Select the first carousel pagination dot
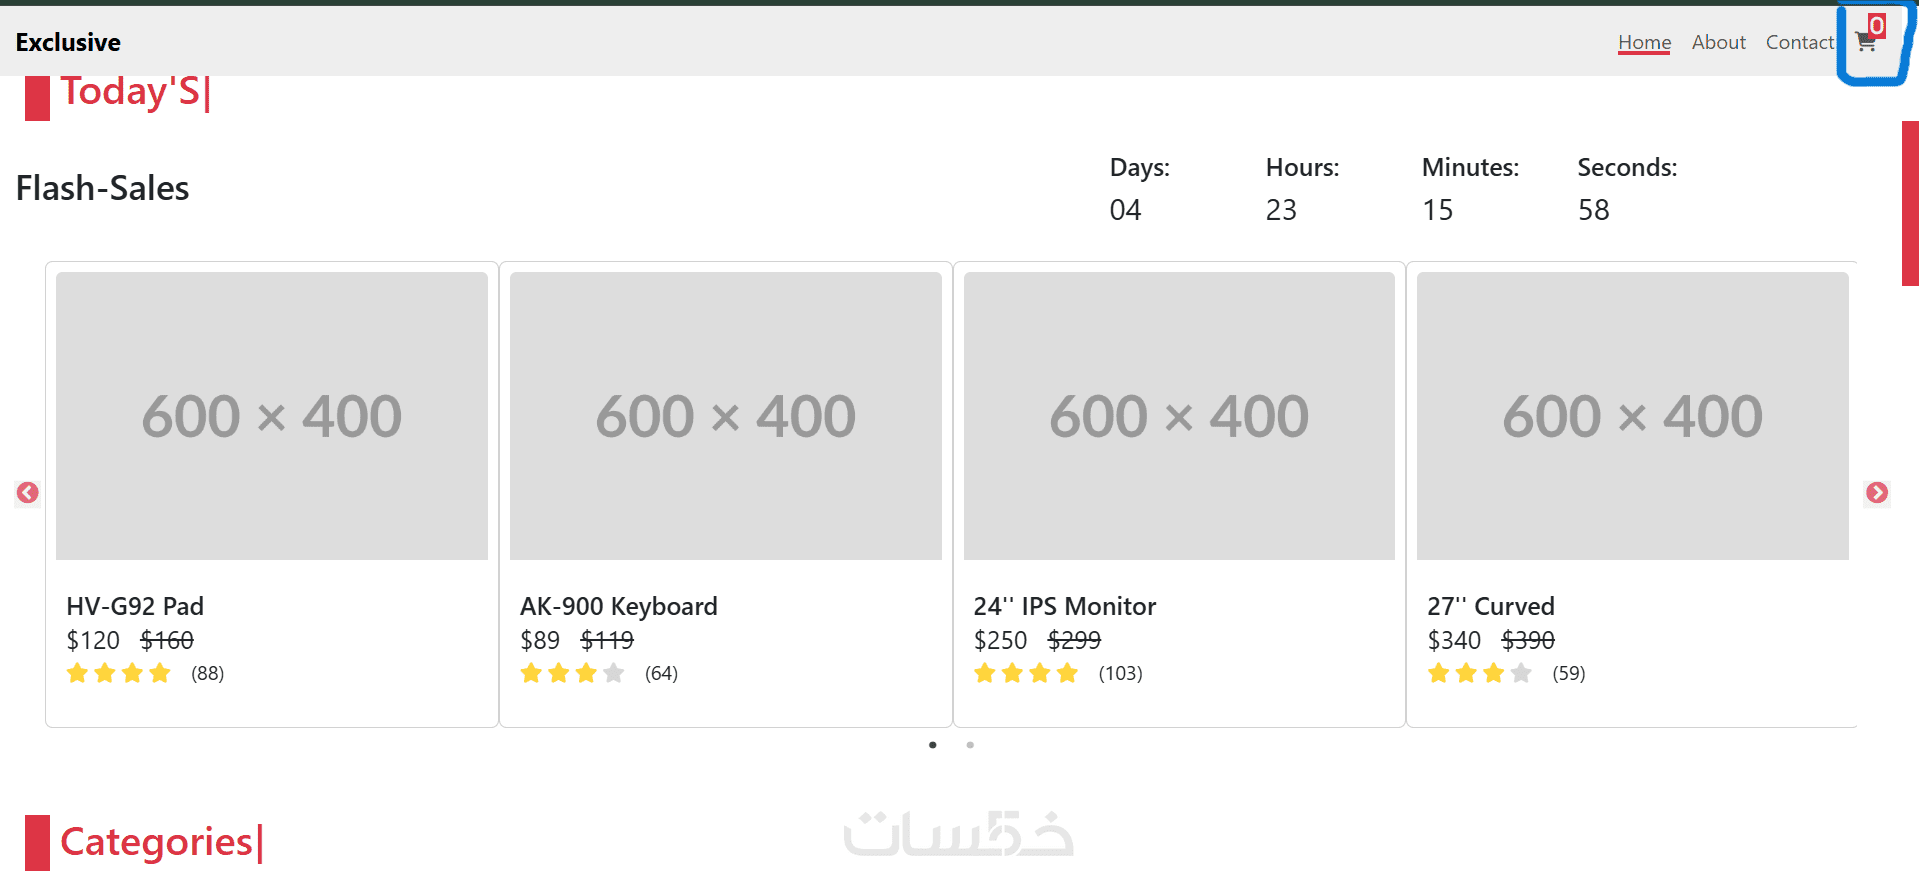1919x875 pixels. coord(933,745)
